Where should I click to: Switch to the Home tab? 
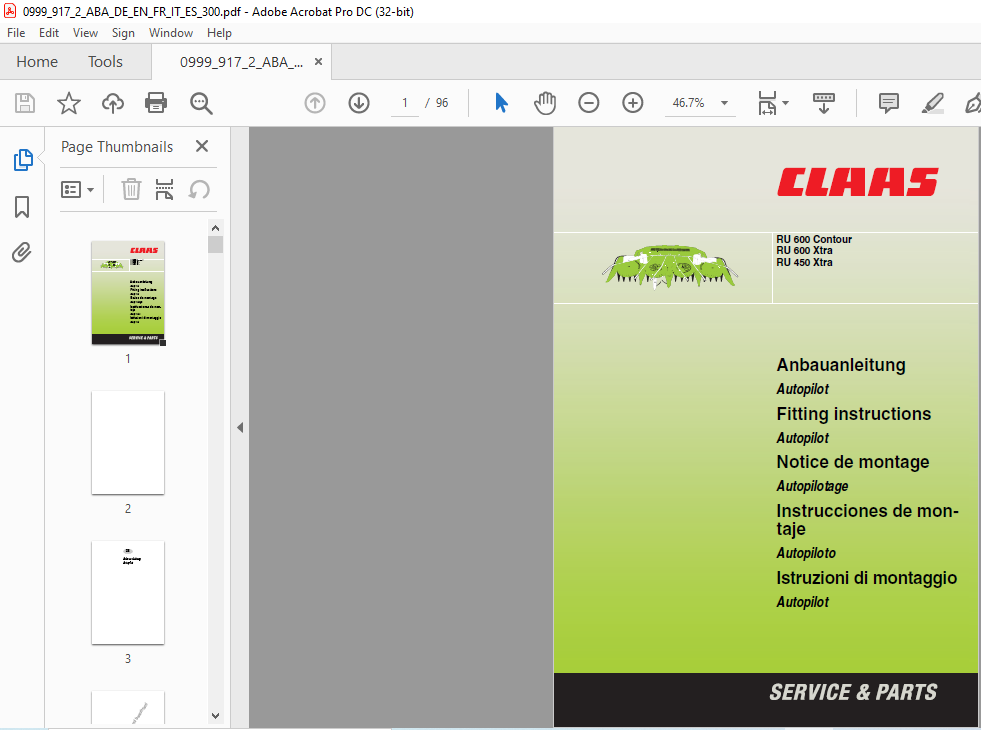pos(37,62)
